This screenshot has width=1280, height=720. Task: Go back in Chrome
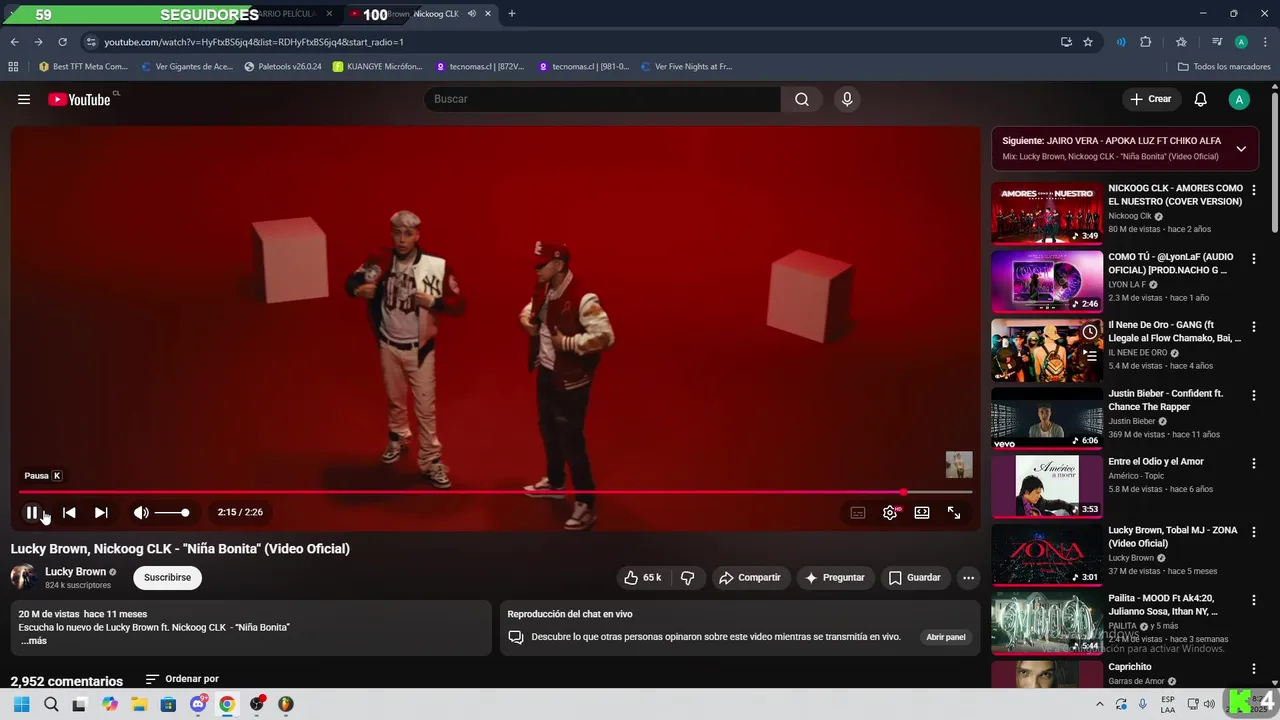(x=14, y=42)
